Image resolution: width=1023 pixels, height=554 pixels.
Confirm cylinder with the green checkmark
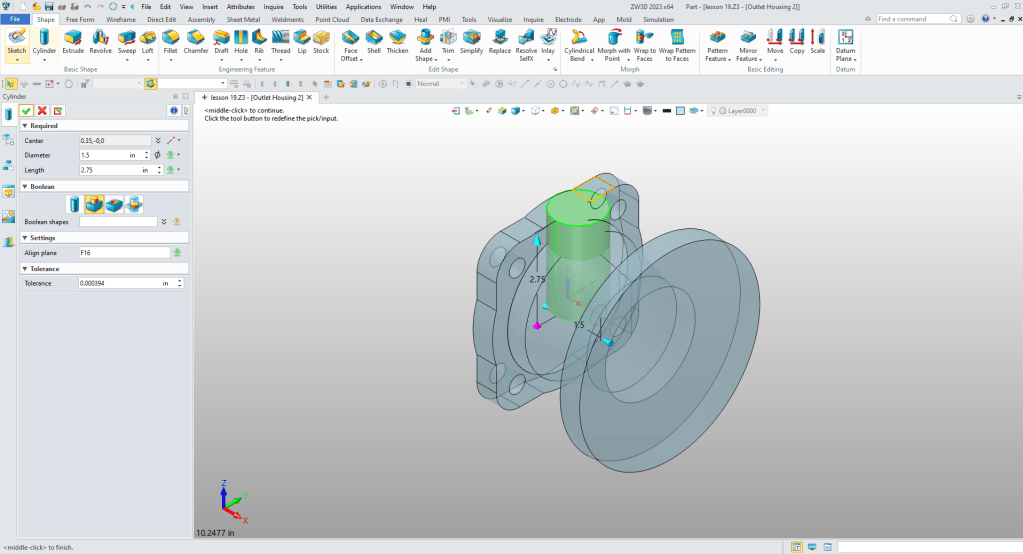27,110
